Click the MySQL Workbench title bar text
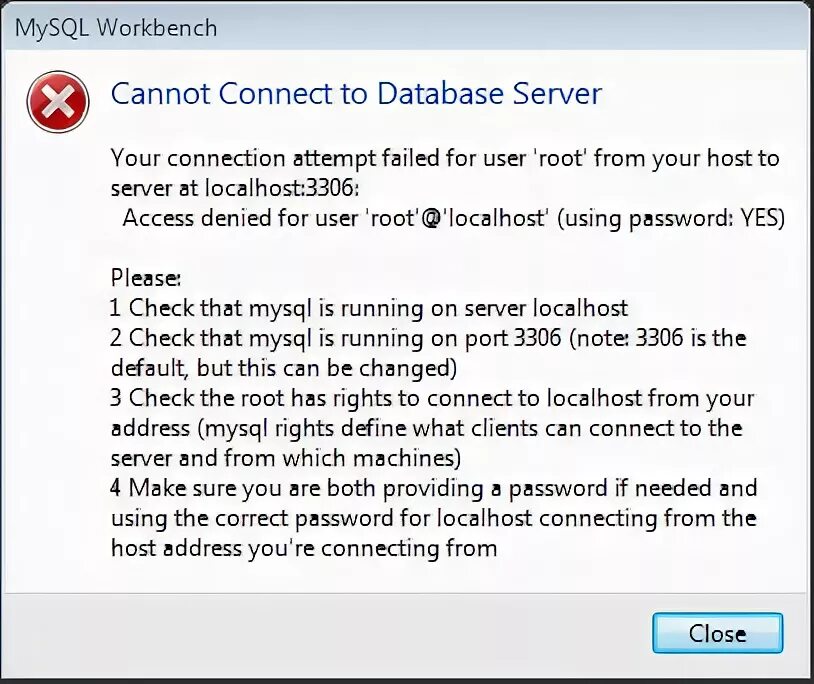The width and height of the screenshot is (814, 684). [116, 27]
